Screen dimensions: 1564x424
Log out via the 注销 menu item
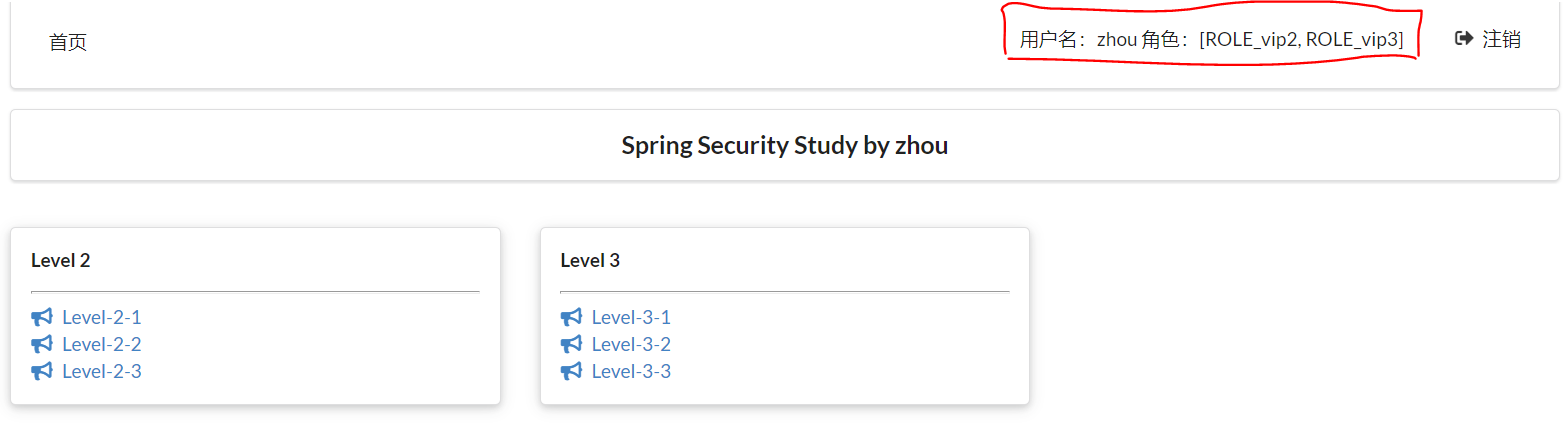(1501, 39)
